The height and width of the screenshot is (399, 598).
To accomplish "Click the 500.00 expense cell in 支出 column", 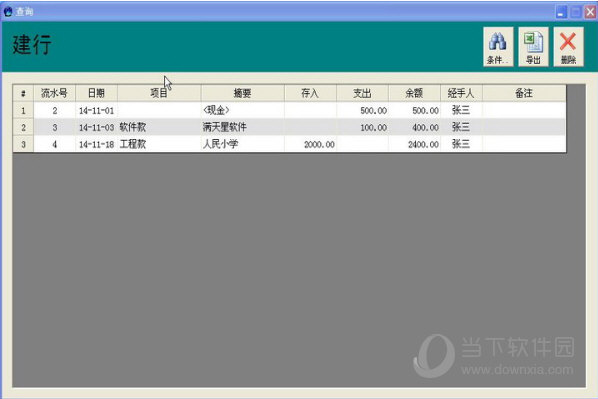I will pyautogui.click(x=362, y=111).
